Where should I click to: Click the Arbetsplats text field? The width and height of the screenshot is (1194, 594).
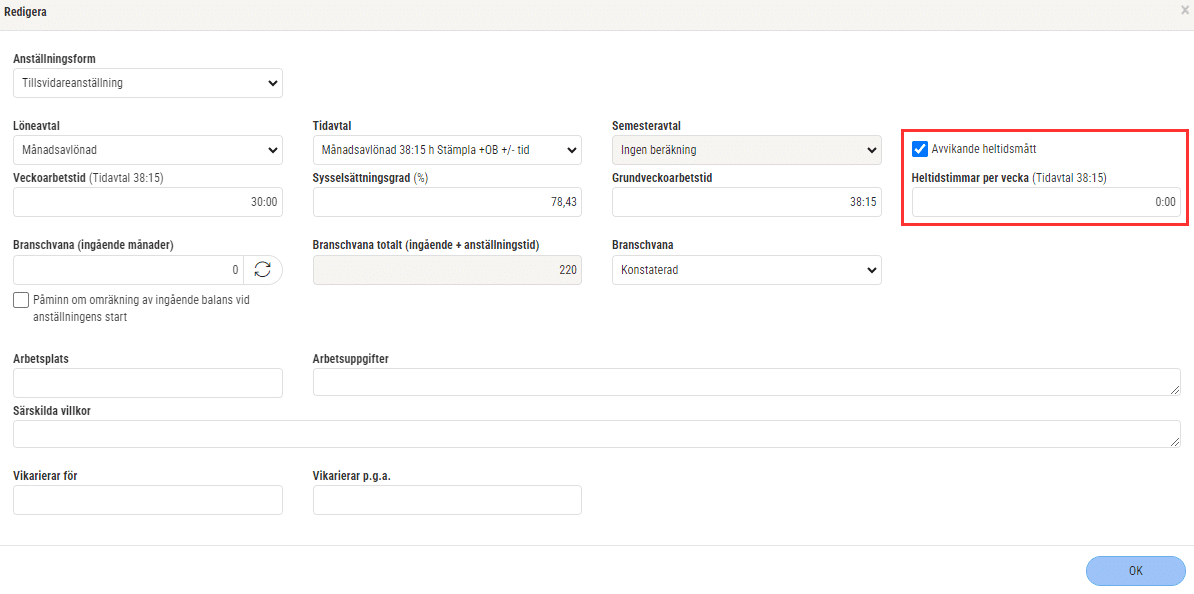point(148,383)
